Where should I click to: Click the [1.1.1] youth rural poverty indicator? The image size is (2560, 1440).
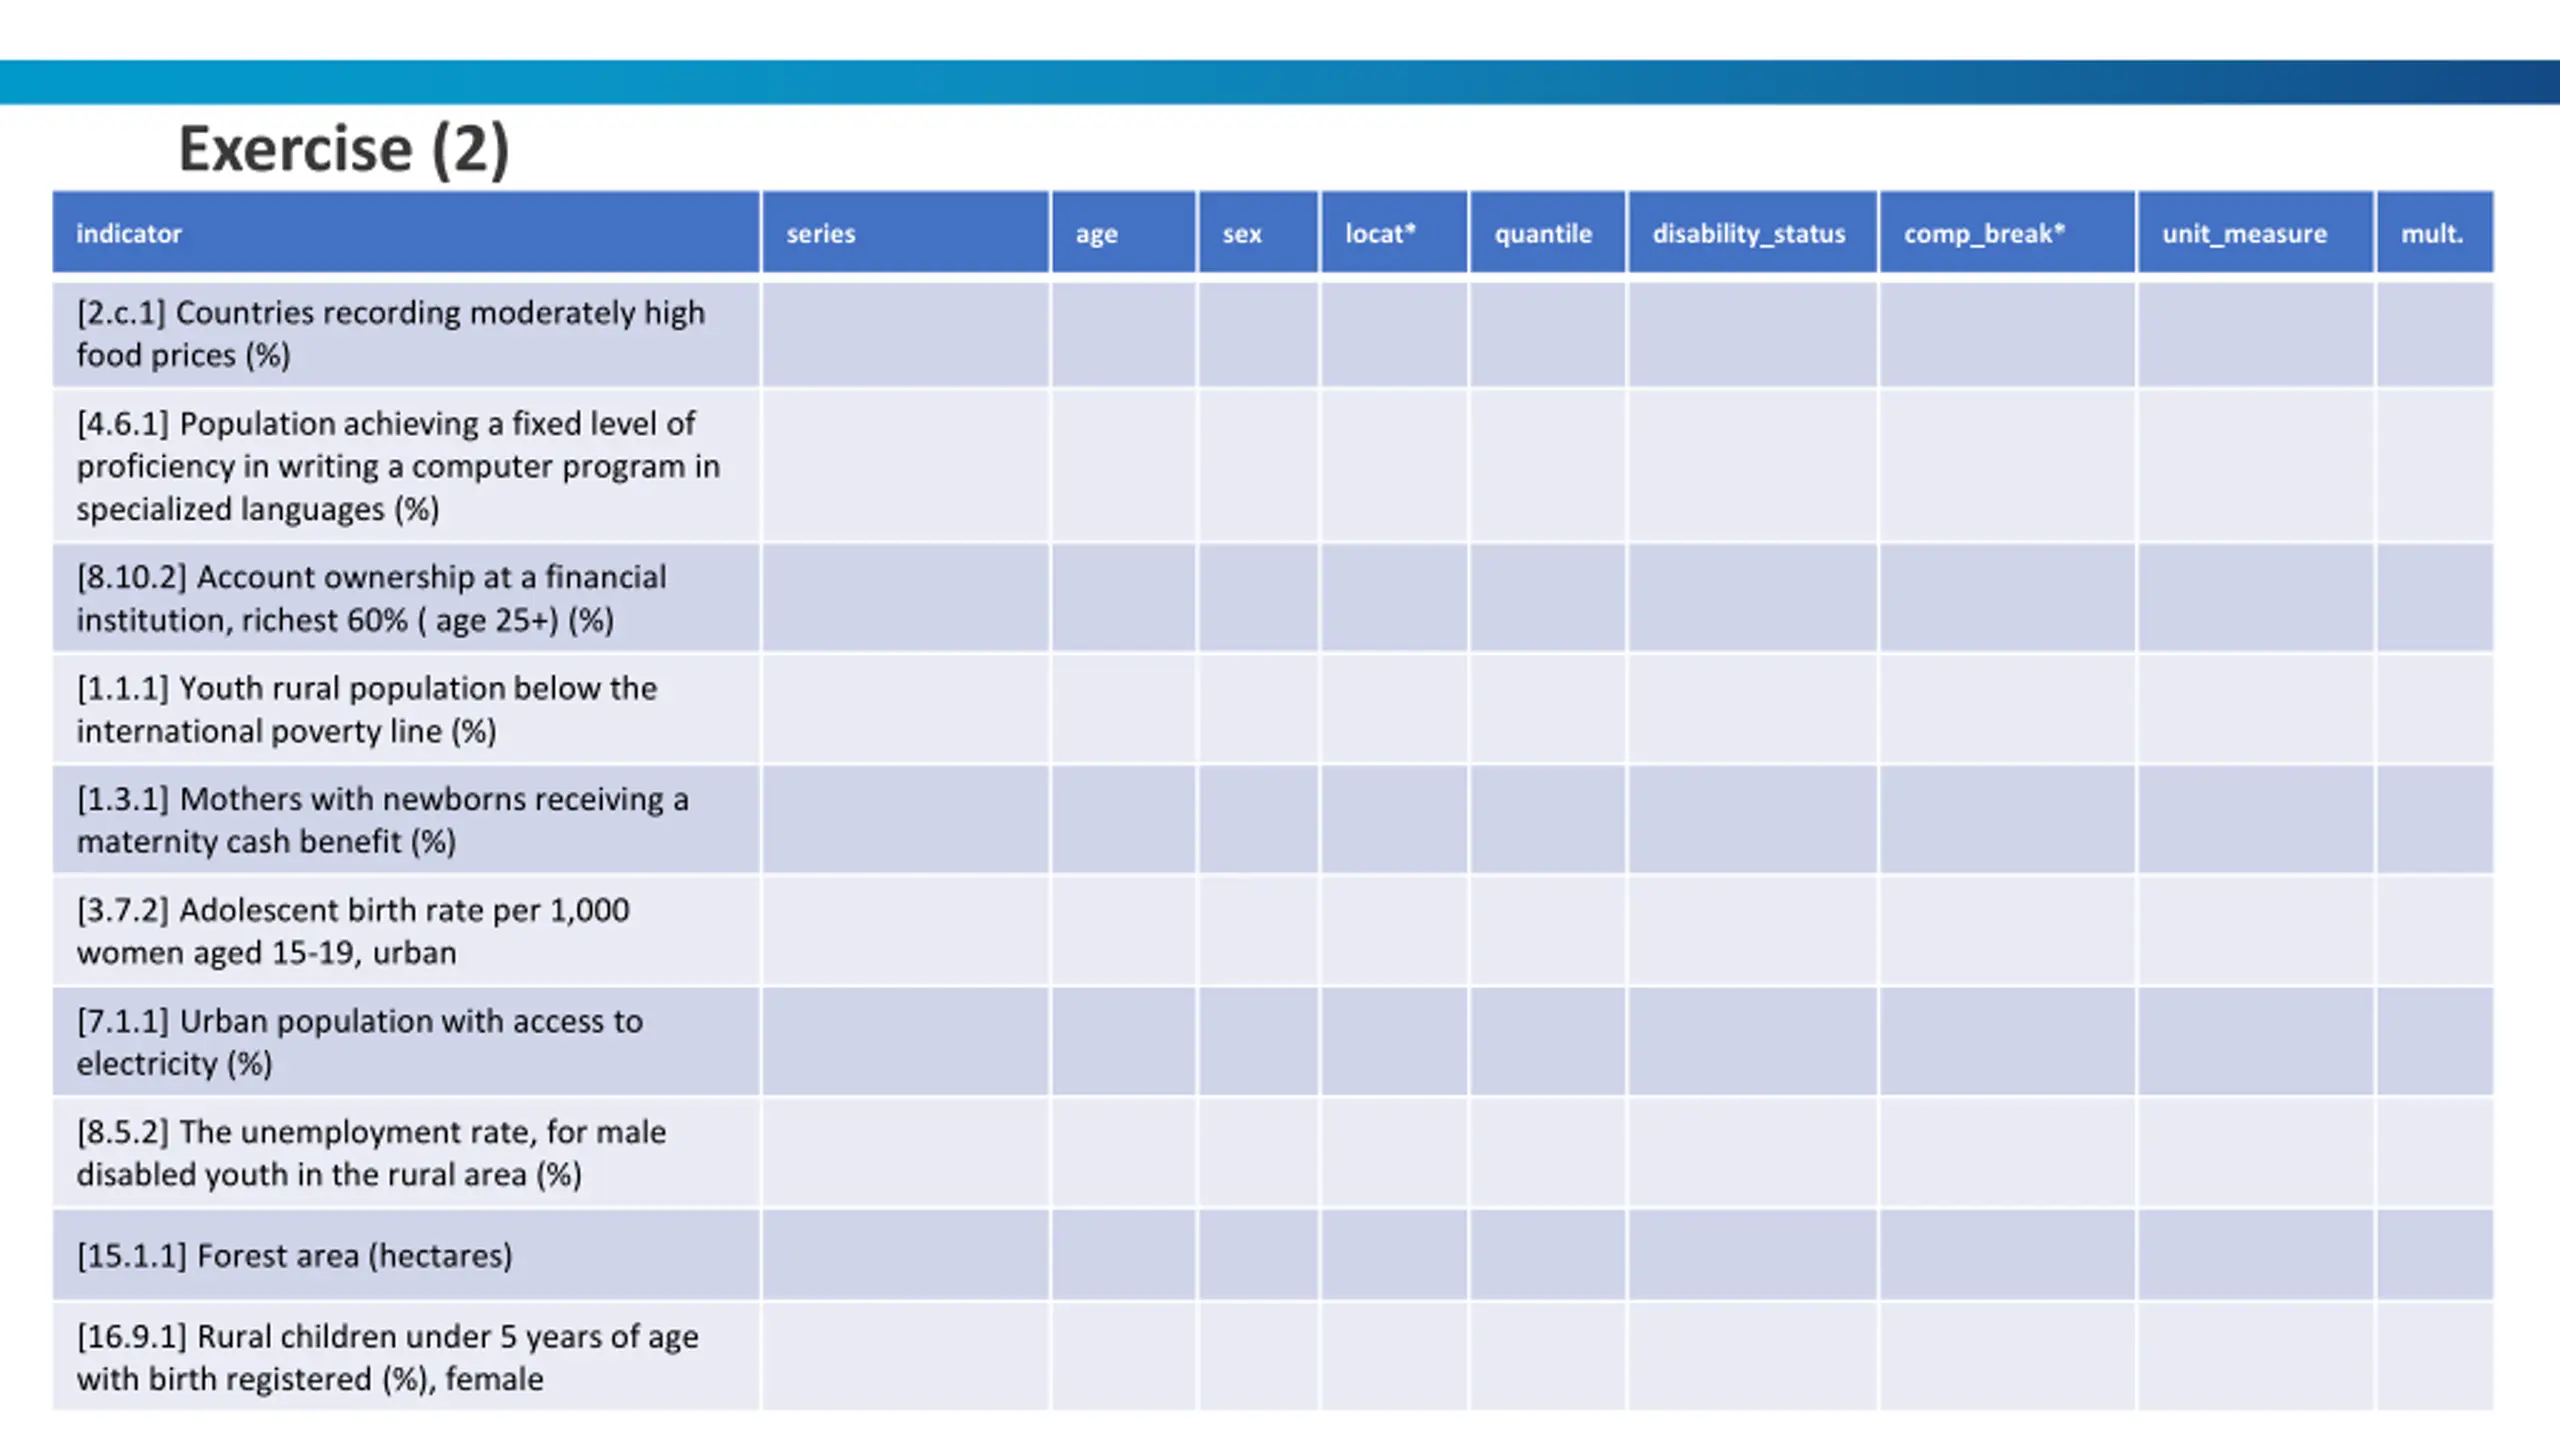(x=406, y=709)
